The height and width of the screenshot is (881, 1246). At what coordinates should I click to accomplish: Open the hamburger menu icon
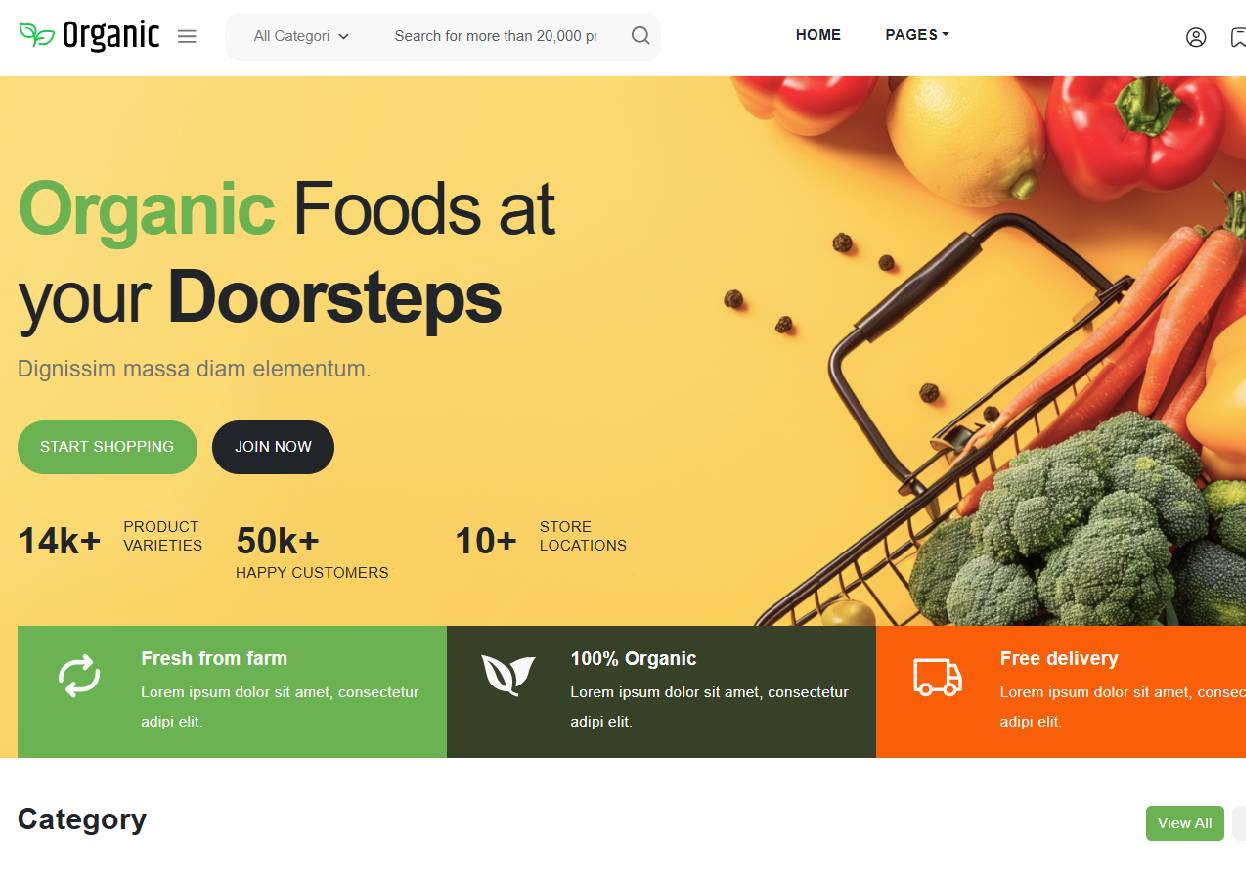point(187,36)
